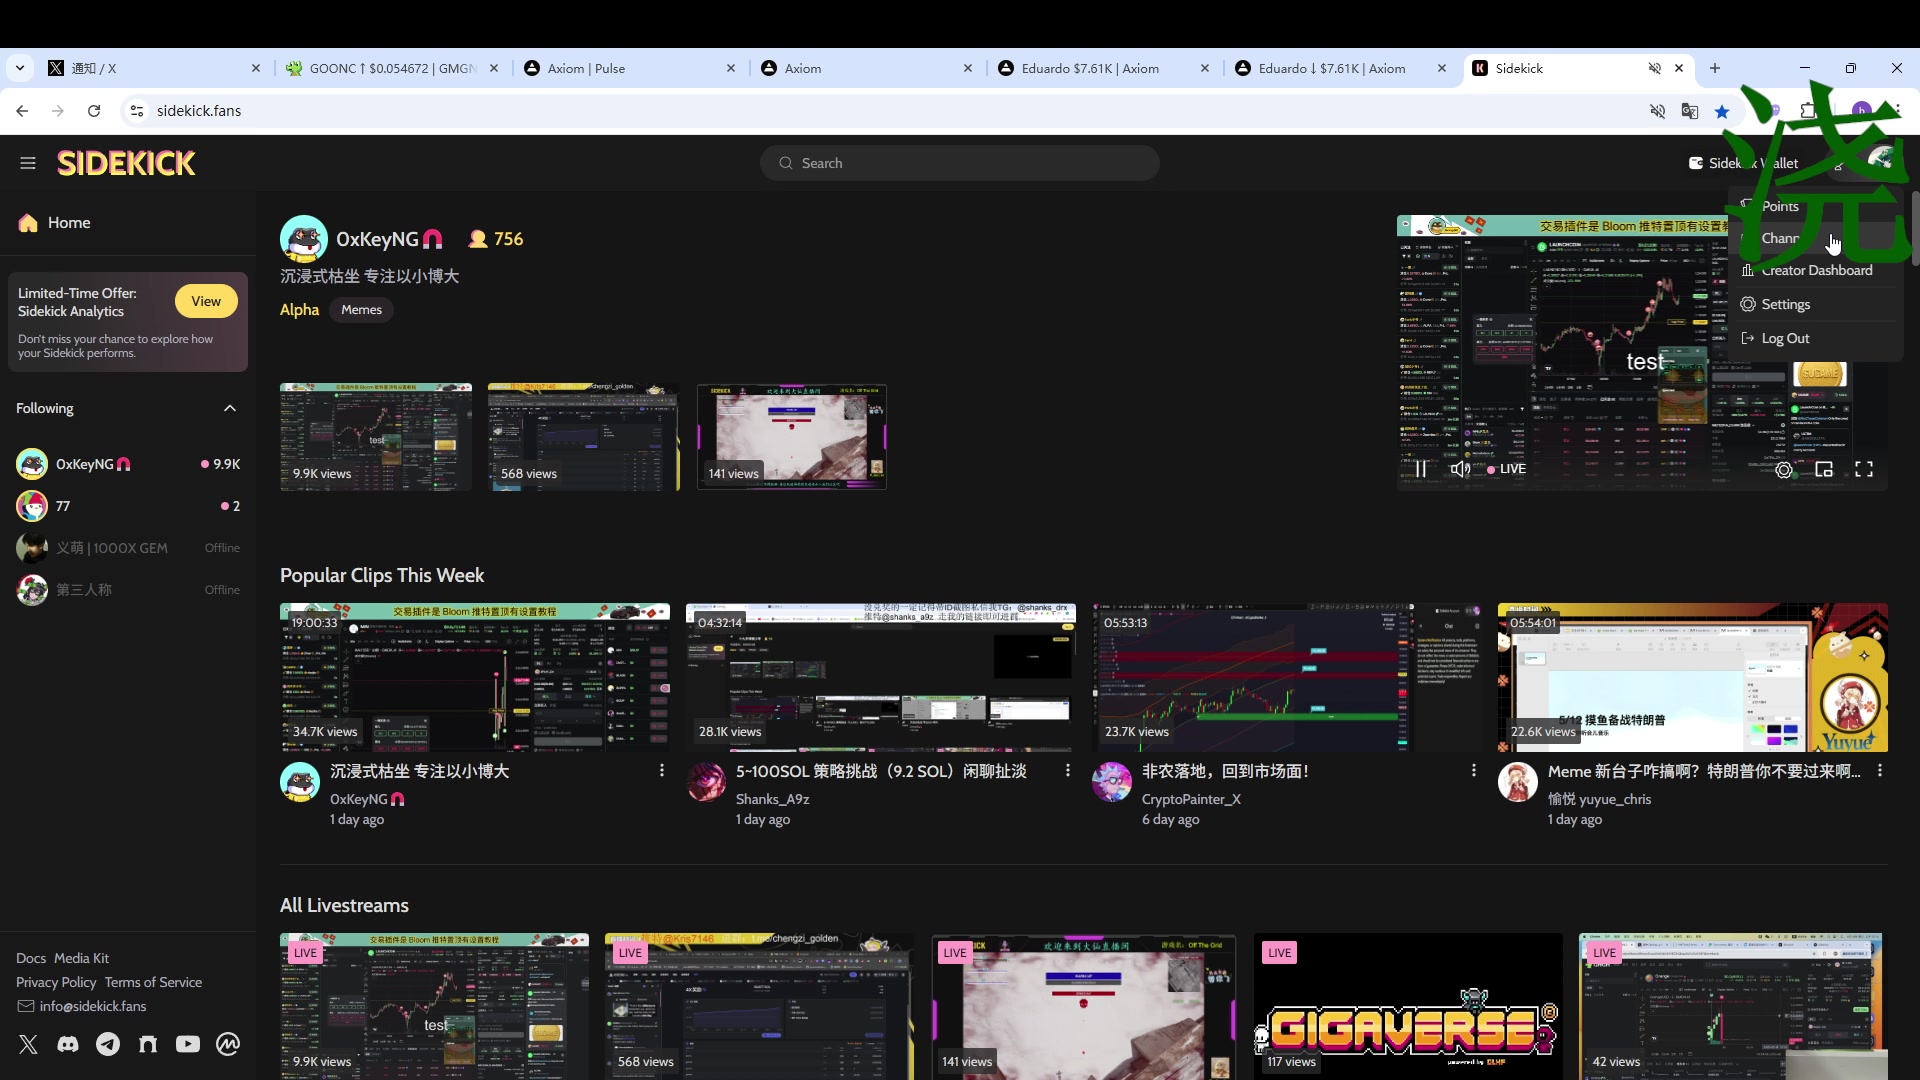Open the Privacy Policy link
Screen dimensions: 1920x1080
pos(56,982)
